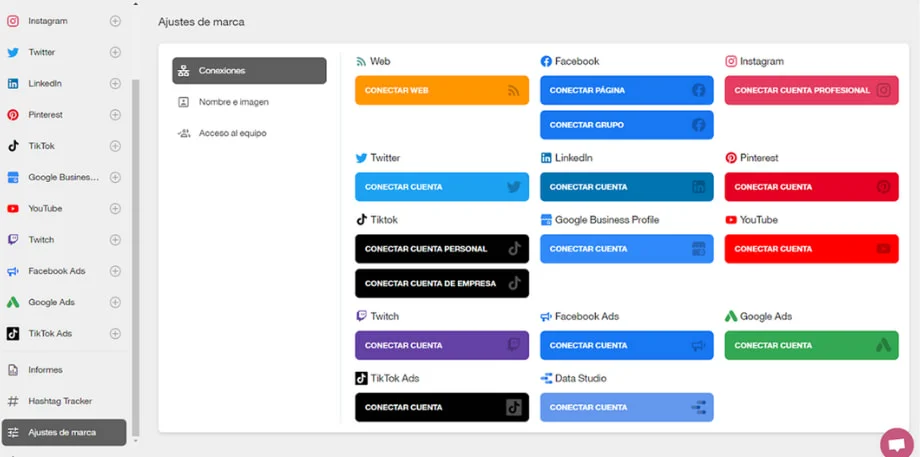
Task: Connect the TikTok Ads account
Action: click(x=442, y=407)
